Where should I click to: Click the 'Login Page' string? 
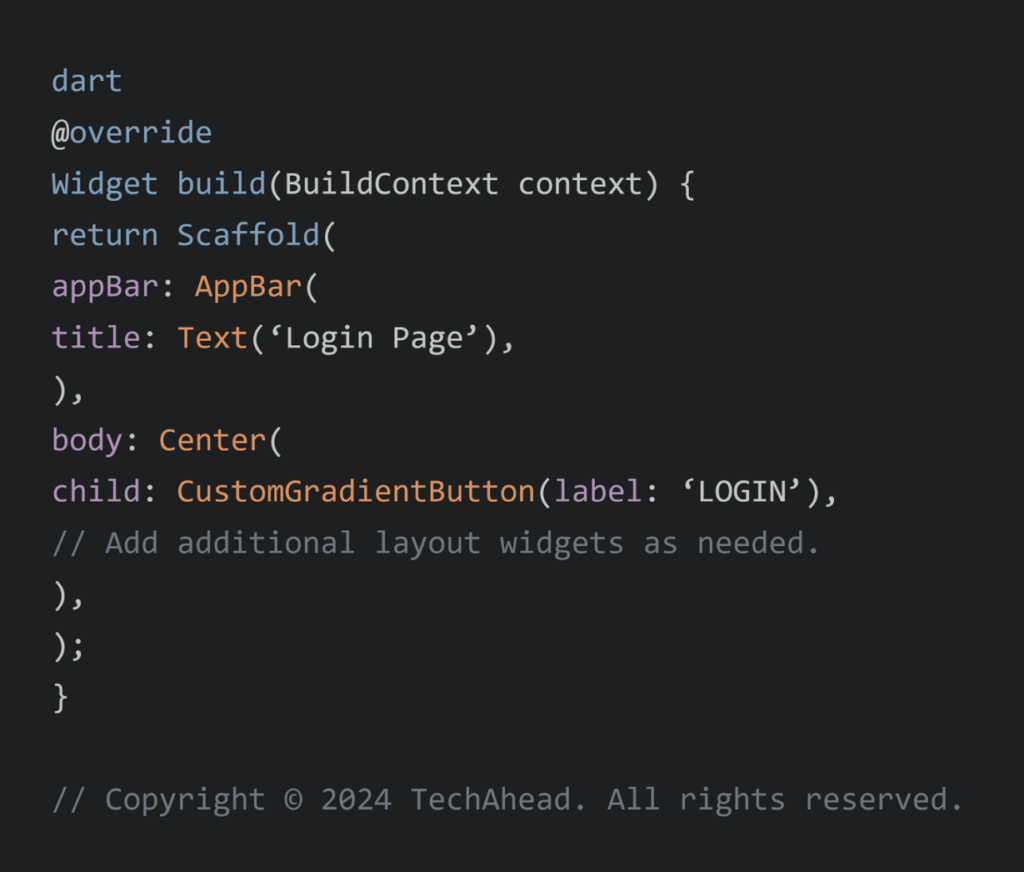tap(373, 338)
